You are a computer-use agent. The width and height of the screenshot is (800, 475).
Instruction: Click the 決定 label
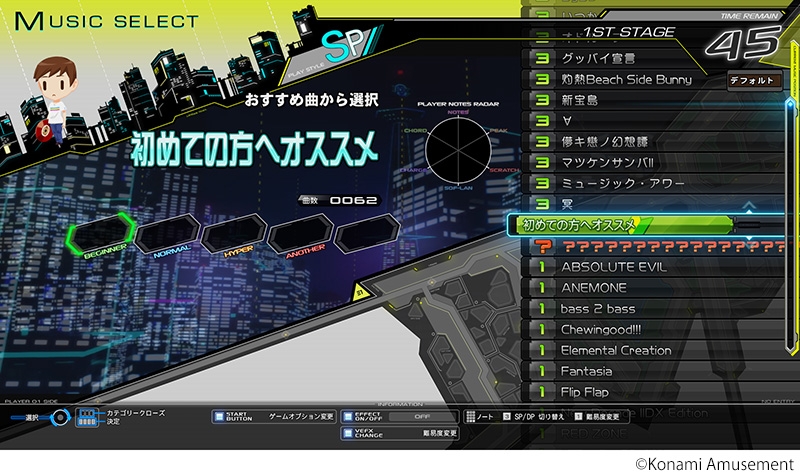pos(113,421)
